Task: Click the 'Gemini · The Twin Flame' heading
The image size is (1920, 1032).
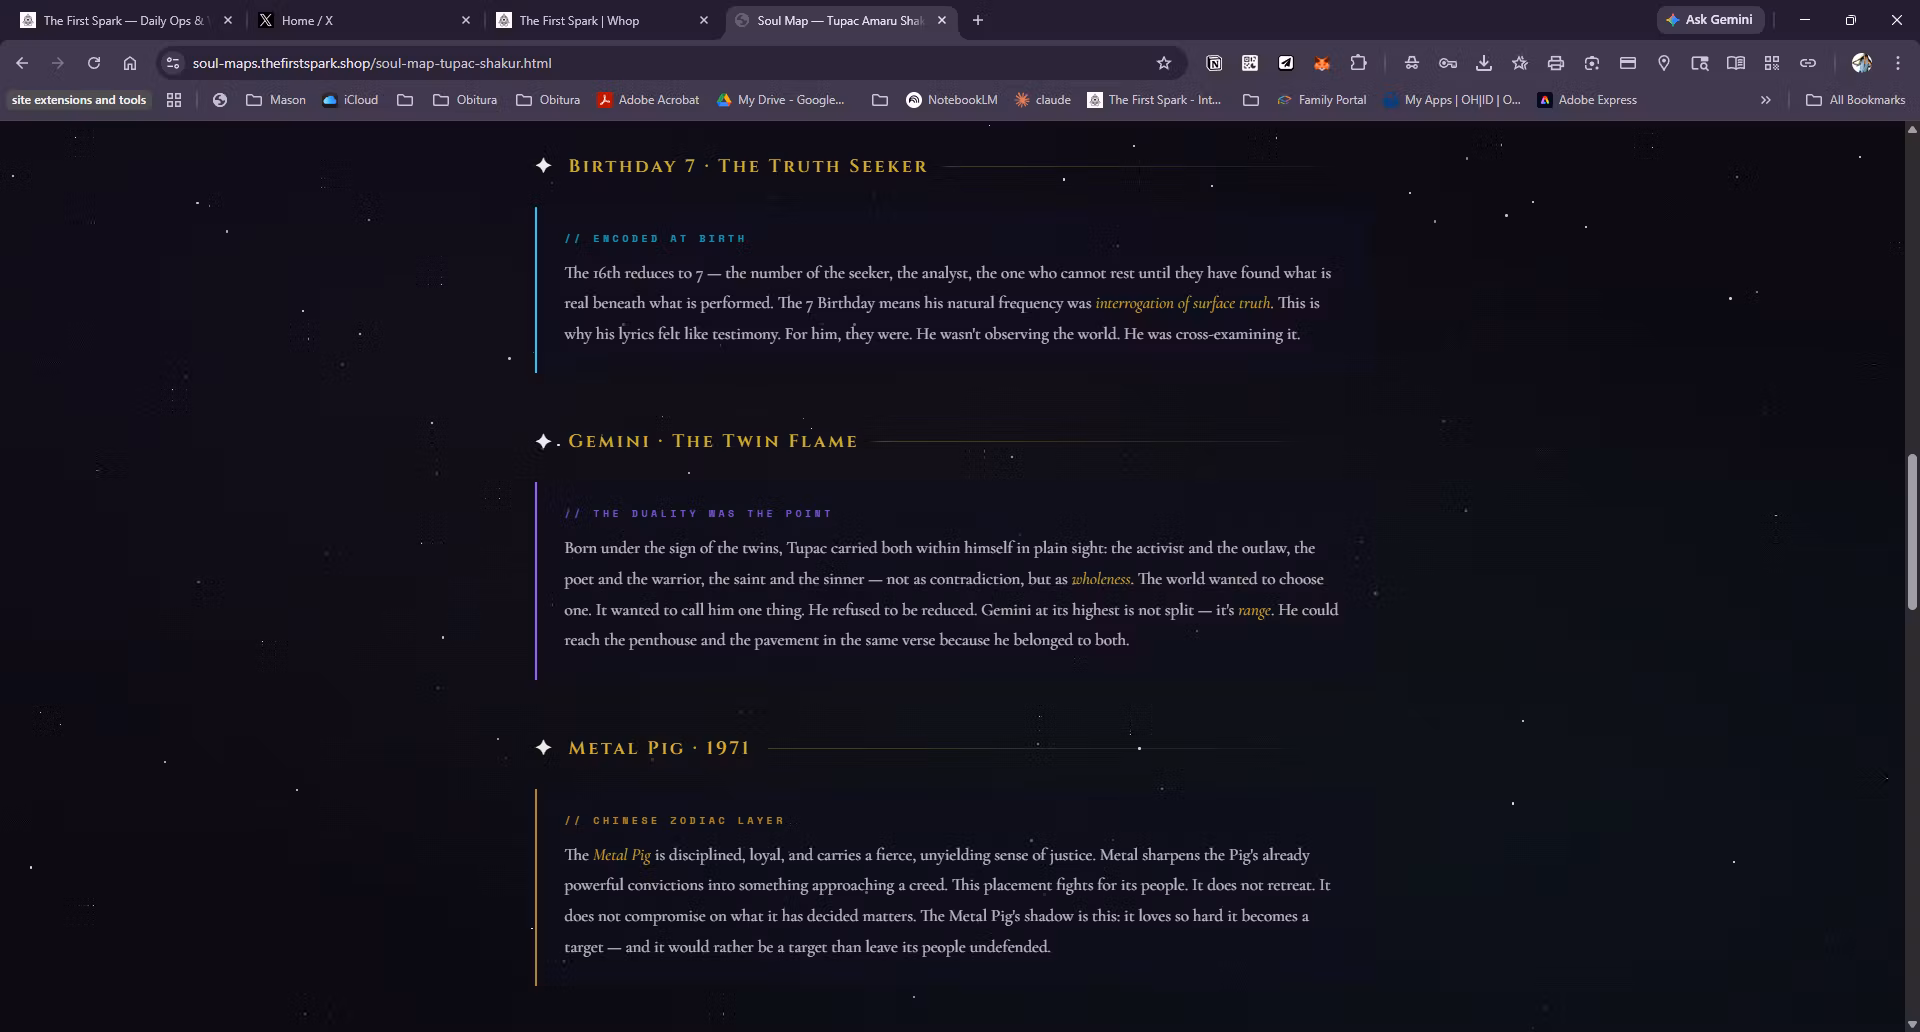Action: (713, 441)
